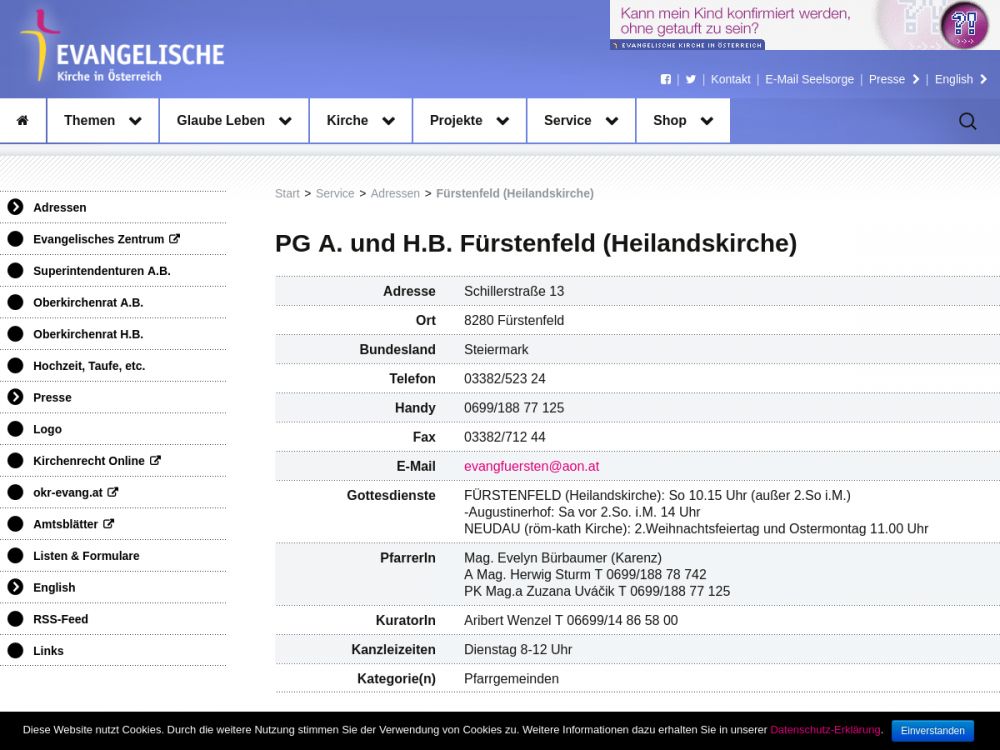Expand the Projekte dropdown menu
This screenshot has width=1000, height=750.
[x=469, y=121]
